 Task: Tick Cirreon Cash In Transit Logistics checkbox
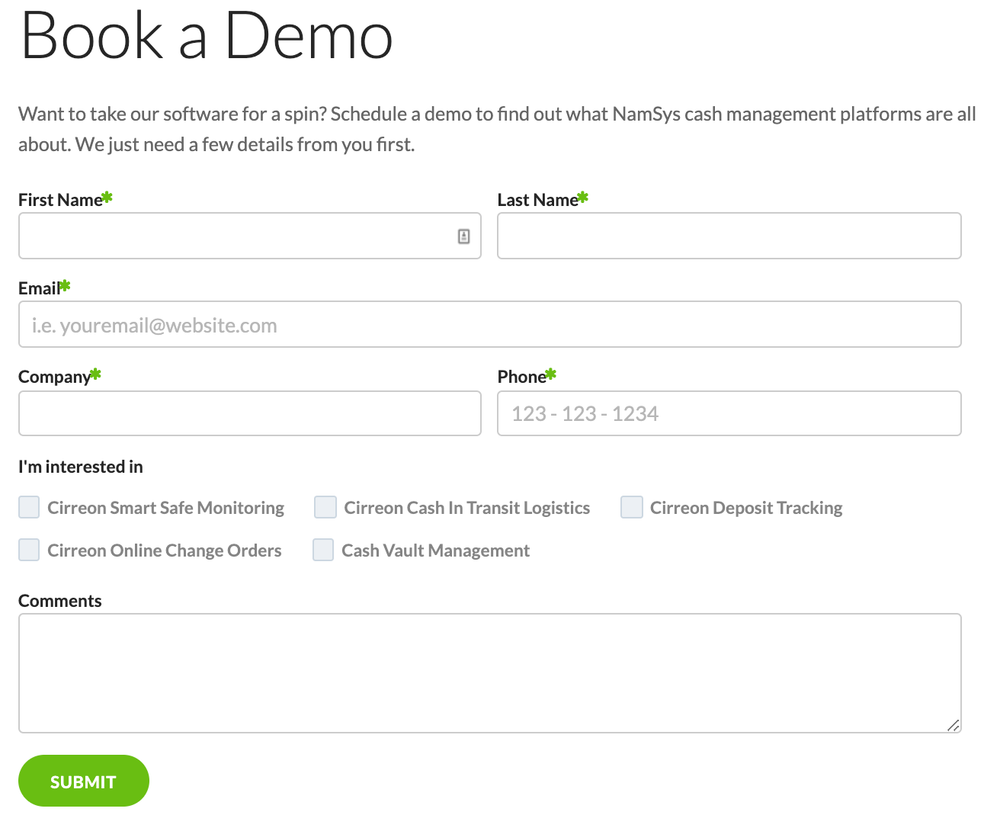325,508
